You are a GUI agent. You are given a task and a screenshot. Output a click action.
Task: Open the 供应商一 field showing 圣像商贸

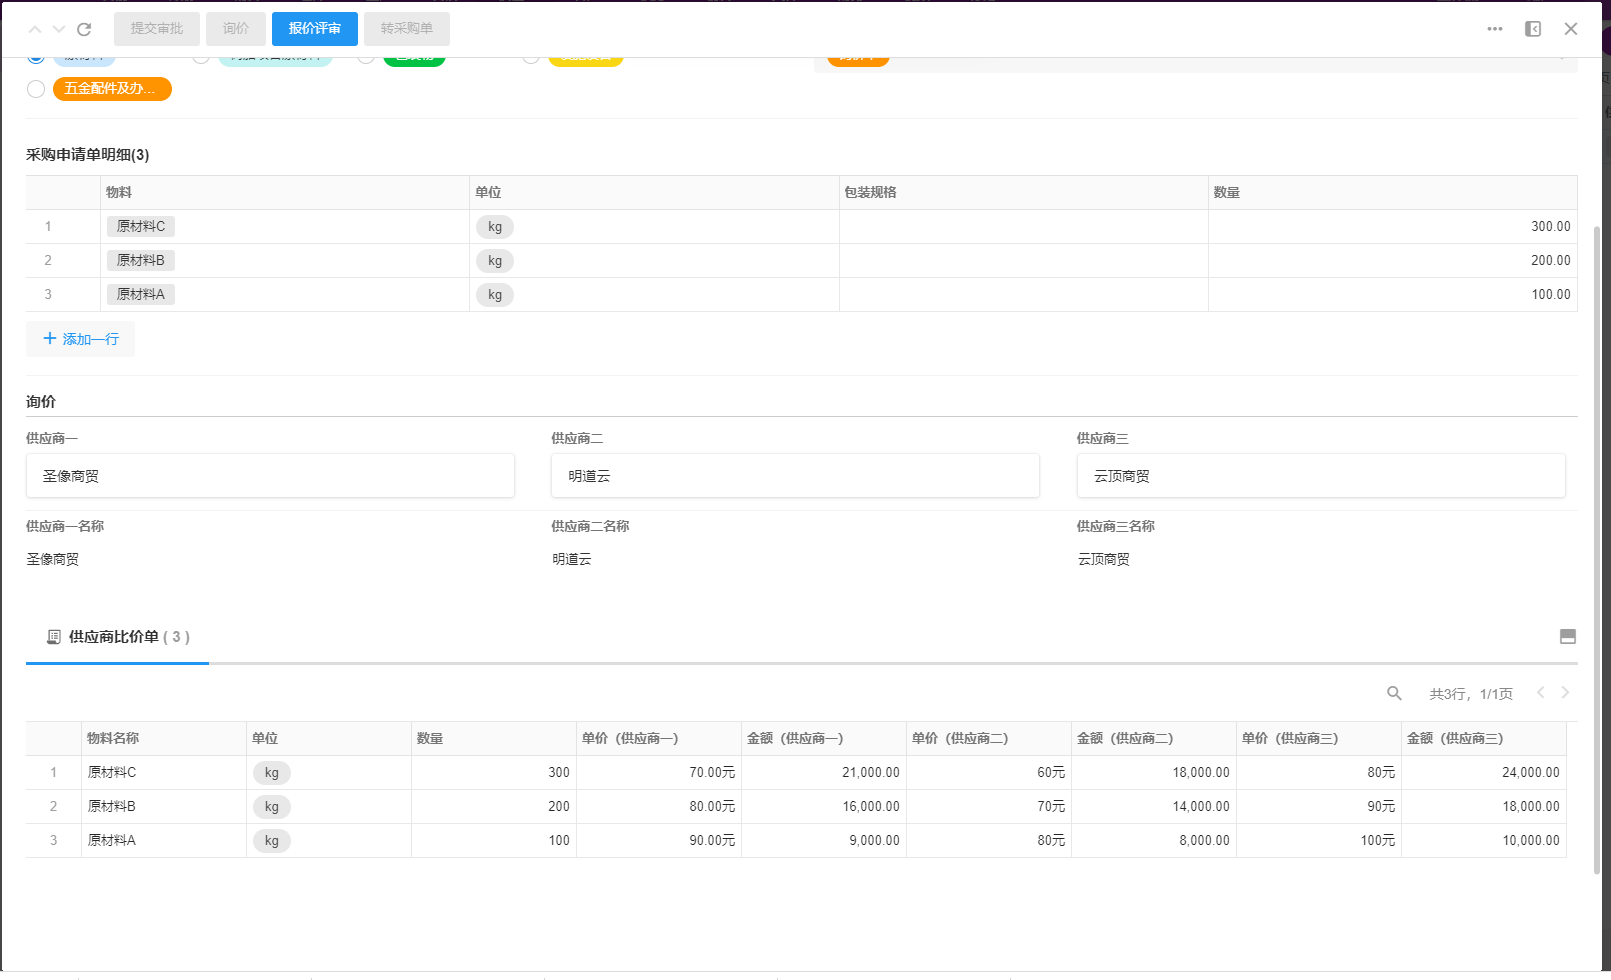[270, 476]
